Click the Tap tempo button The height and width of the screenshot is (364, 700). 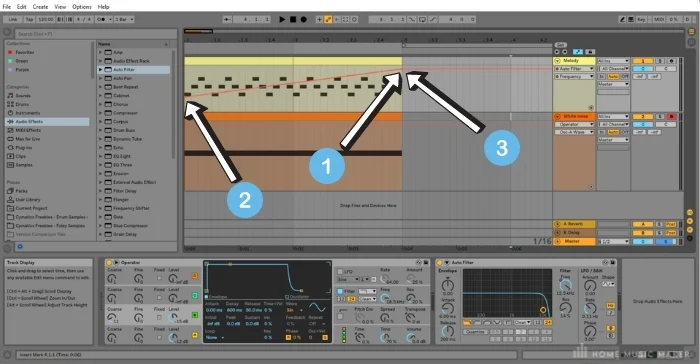click(x=29, y=19)
